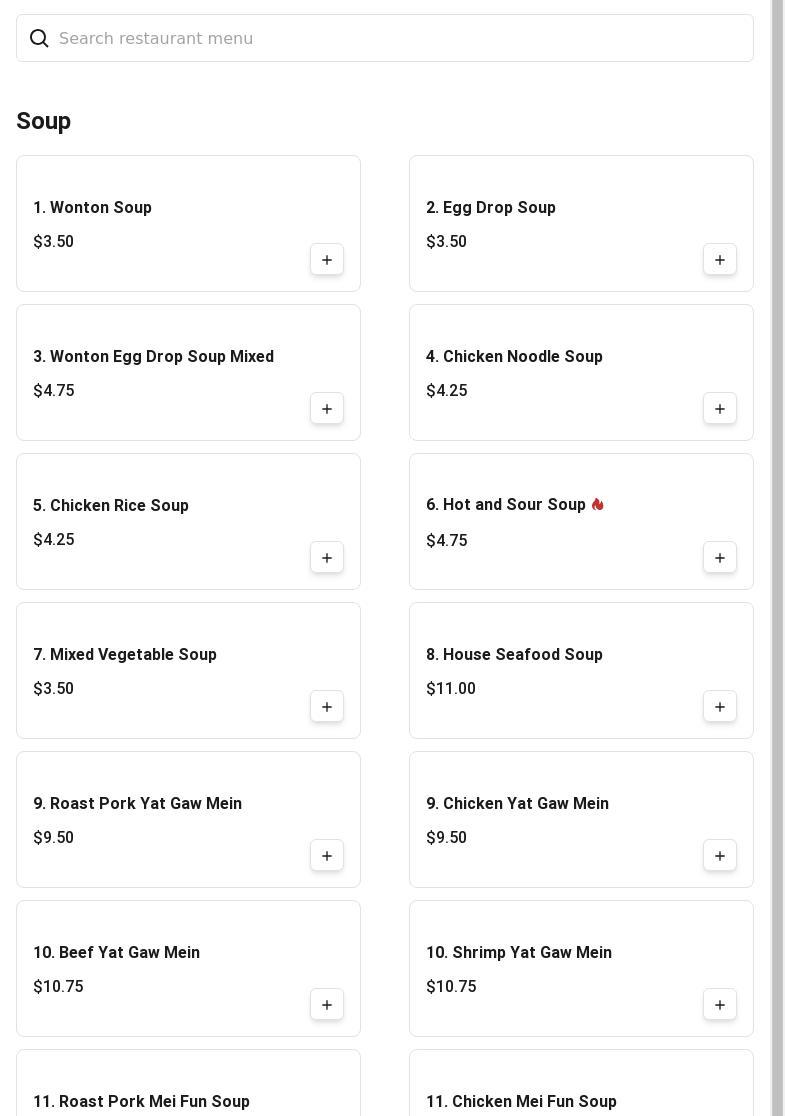Add Chicken Yat Gaw Mein to cart

(720, 856)
